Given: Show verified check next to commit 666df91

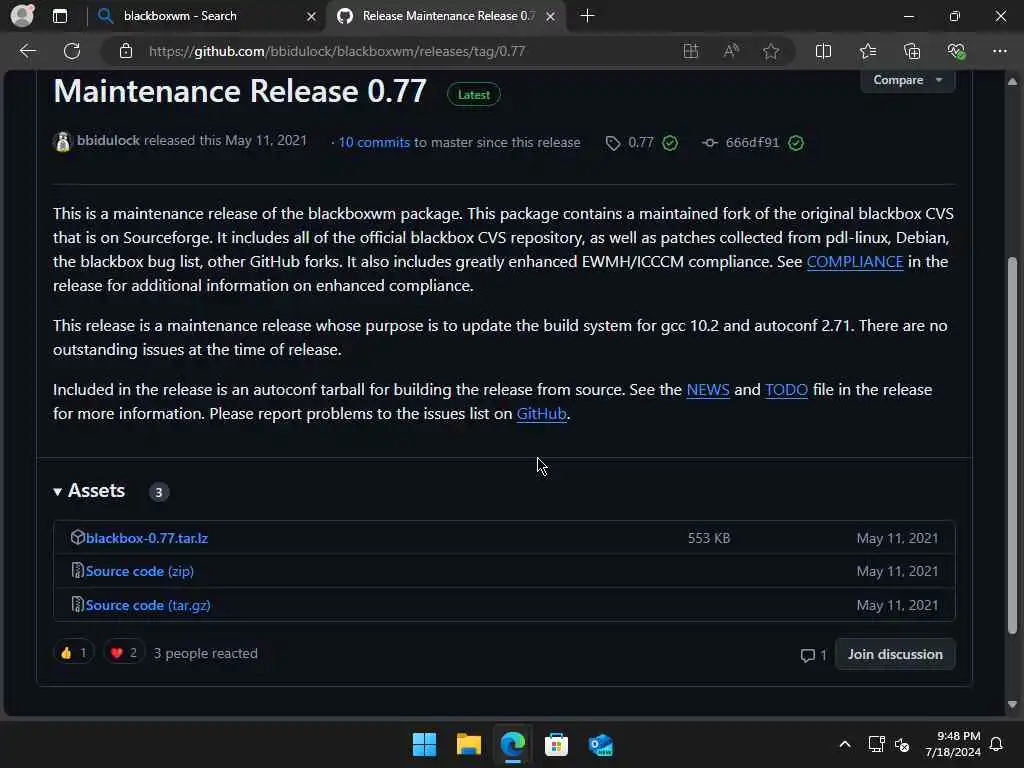Looking at the screenshot, I should click(x=795, y=143).
